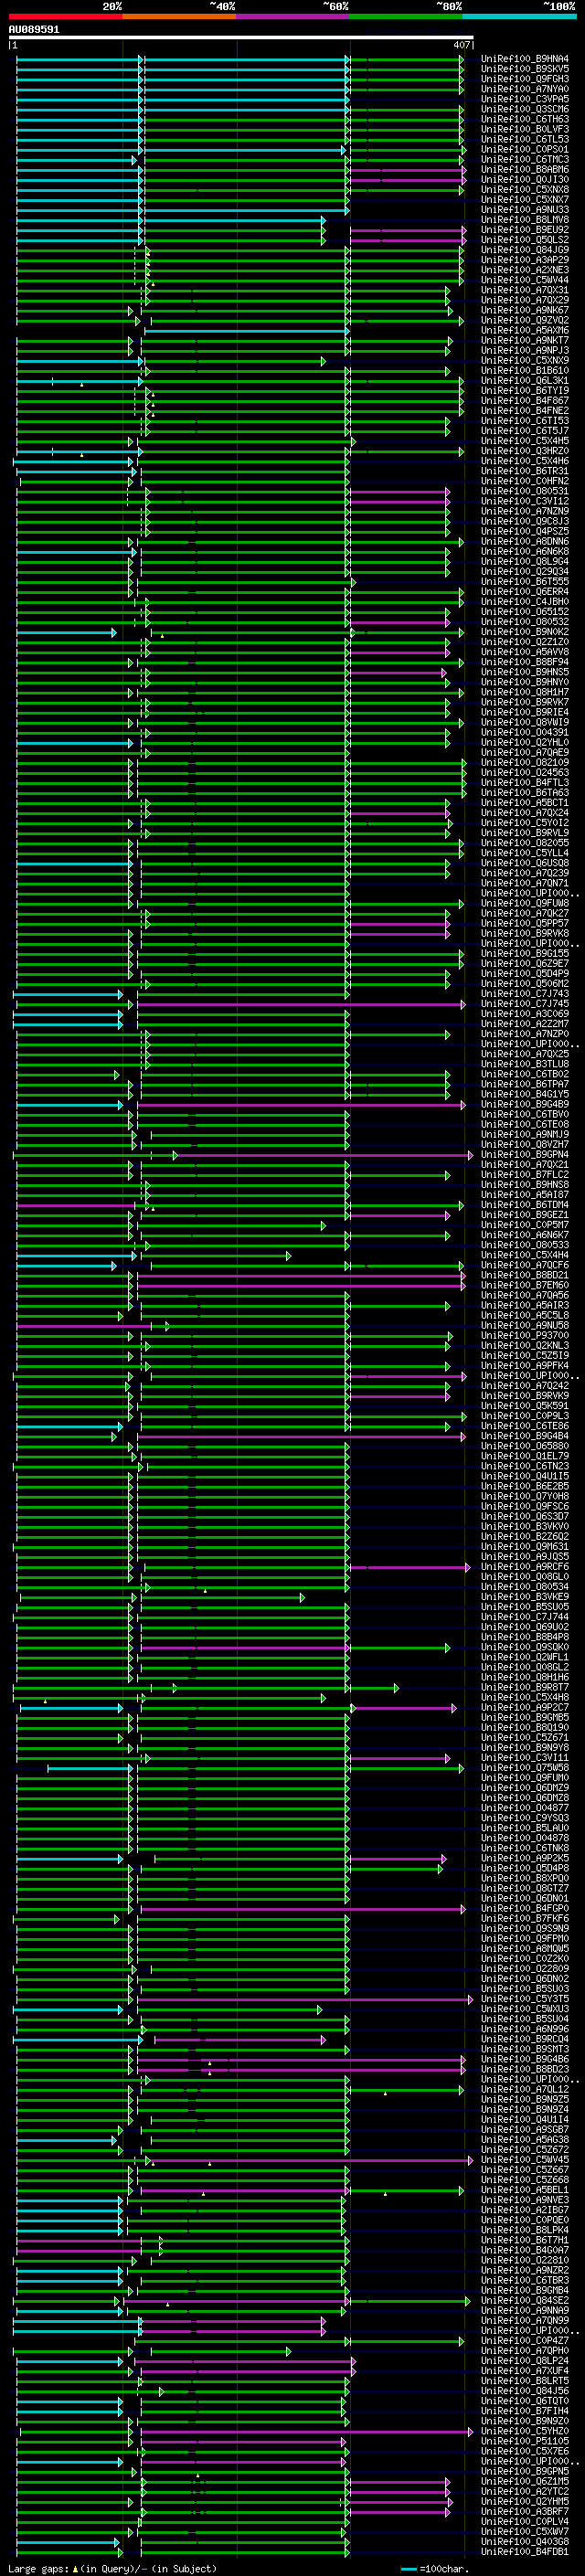
Task: Pick hit label UniRef100_A3C069
Action: coord(525,1014)
